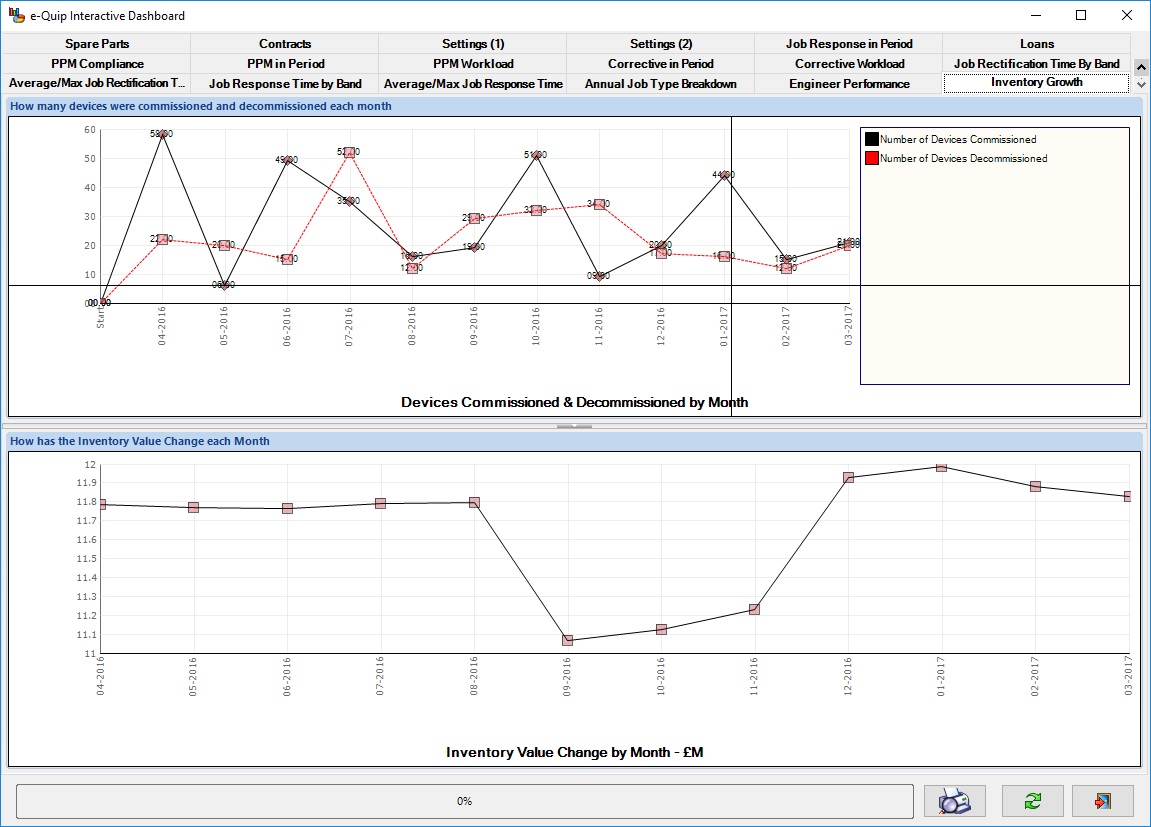Click the exit door icon button
The width and height of the screenshot is (1151, 827).
(x=1103, y=801)
